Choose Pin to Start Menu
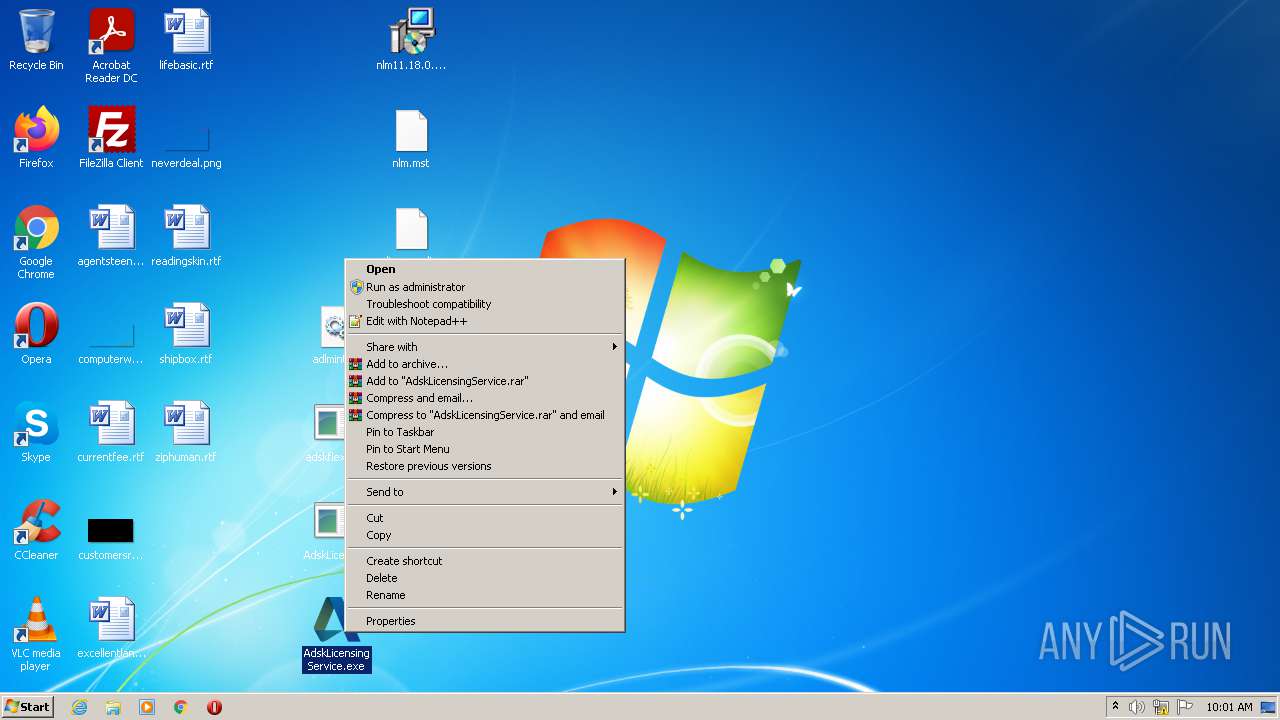This screenshot has width=1280, height=720. coord(485,449)
